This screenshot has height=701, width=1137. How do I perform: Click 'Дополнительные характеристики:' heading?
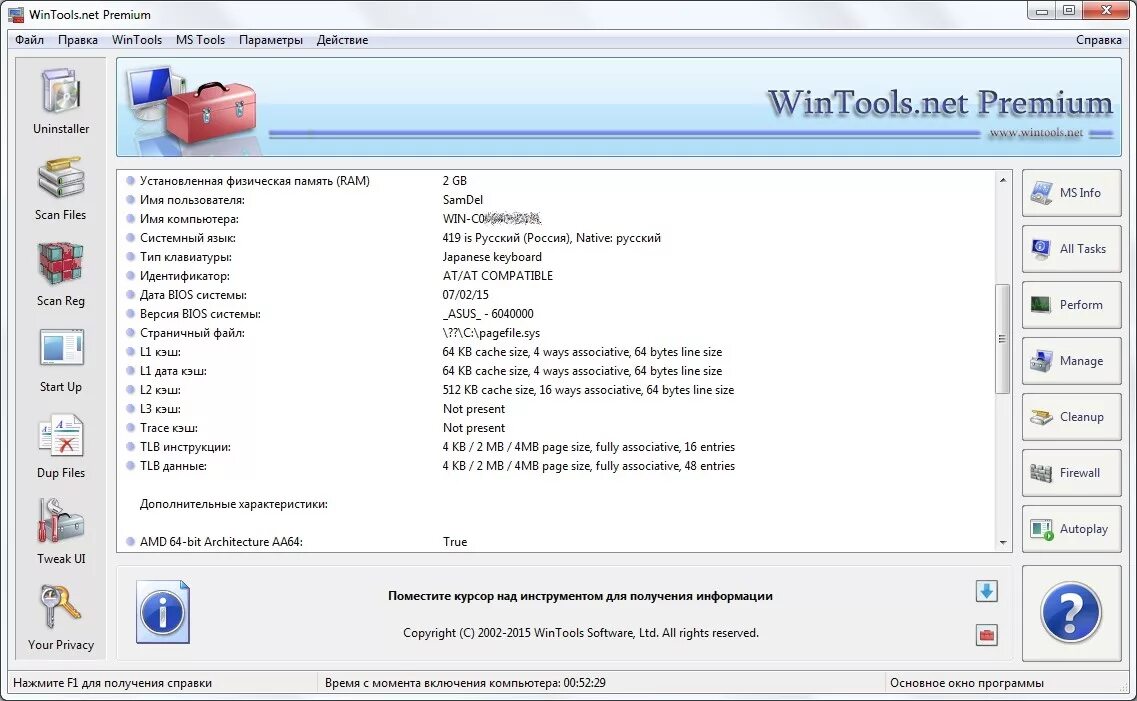233,504
